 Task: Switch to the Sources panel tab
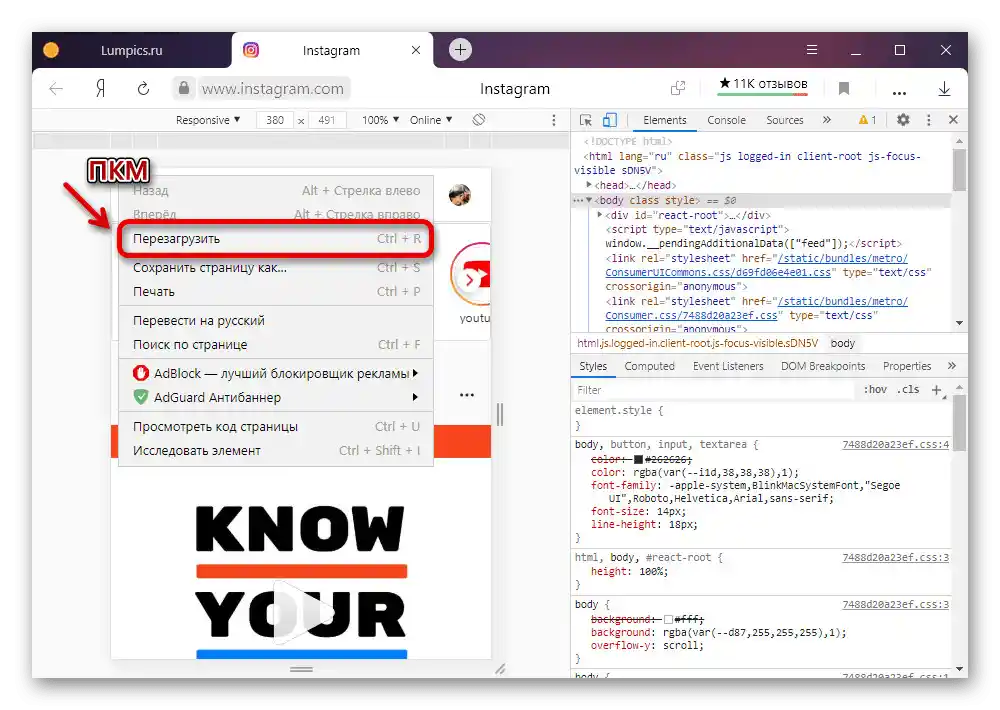[x=784, y=120]
